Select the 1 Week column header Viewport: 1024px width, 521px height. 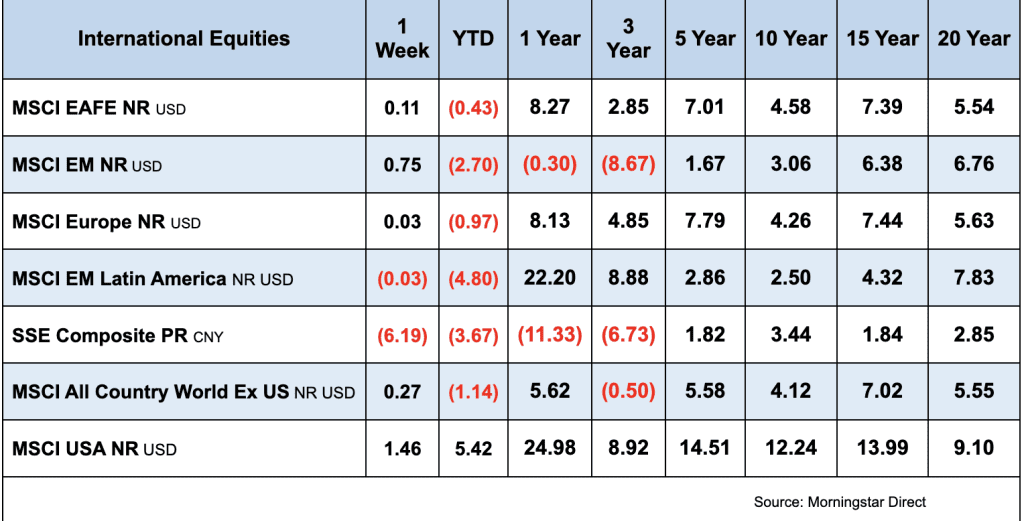[x=402, y=39]
